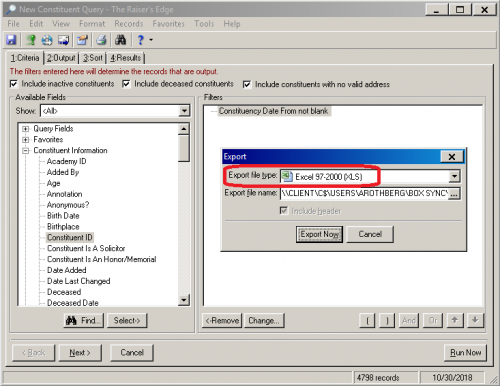The height and width of the screenshot is (386, 500).
Task: Select the Birth Date field
Action: [x=63, y=216]
